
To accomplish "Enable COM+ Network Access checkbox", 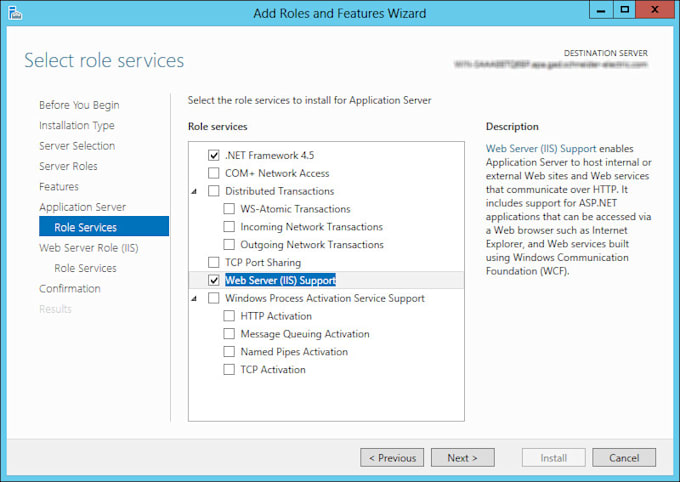I will [x=213, y=173].
